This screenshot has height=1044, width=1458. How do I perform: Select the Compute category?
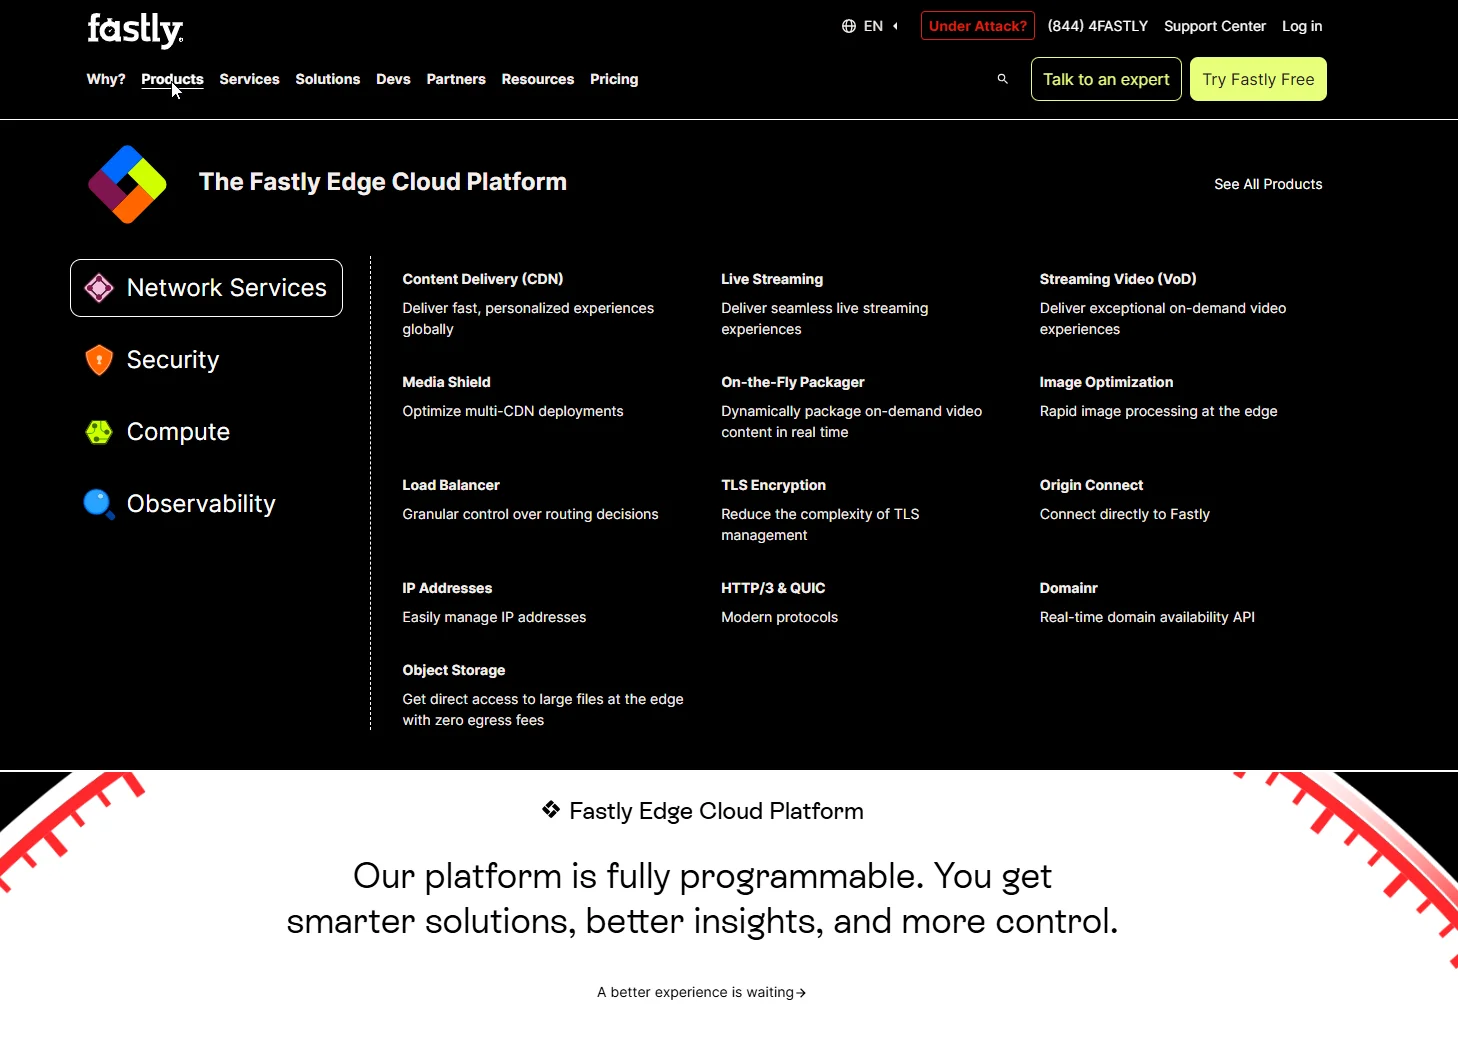click(157, 432)
